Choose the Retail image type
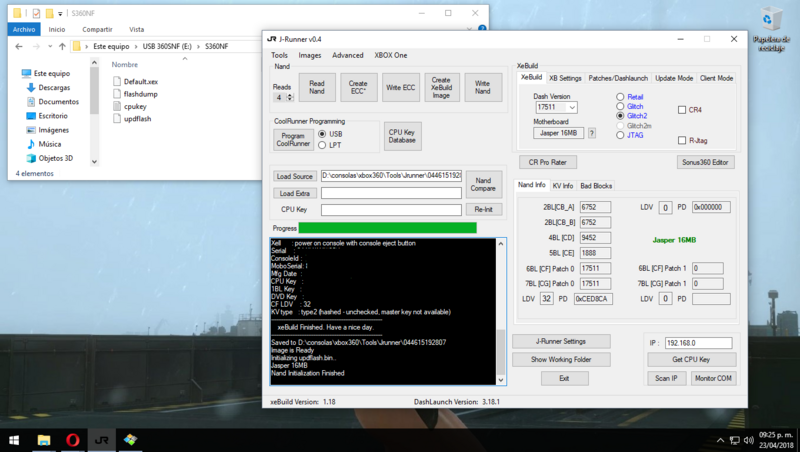800x452 pixels. click(620, 97)
